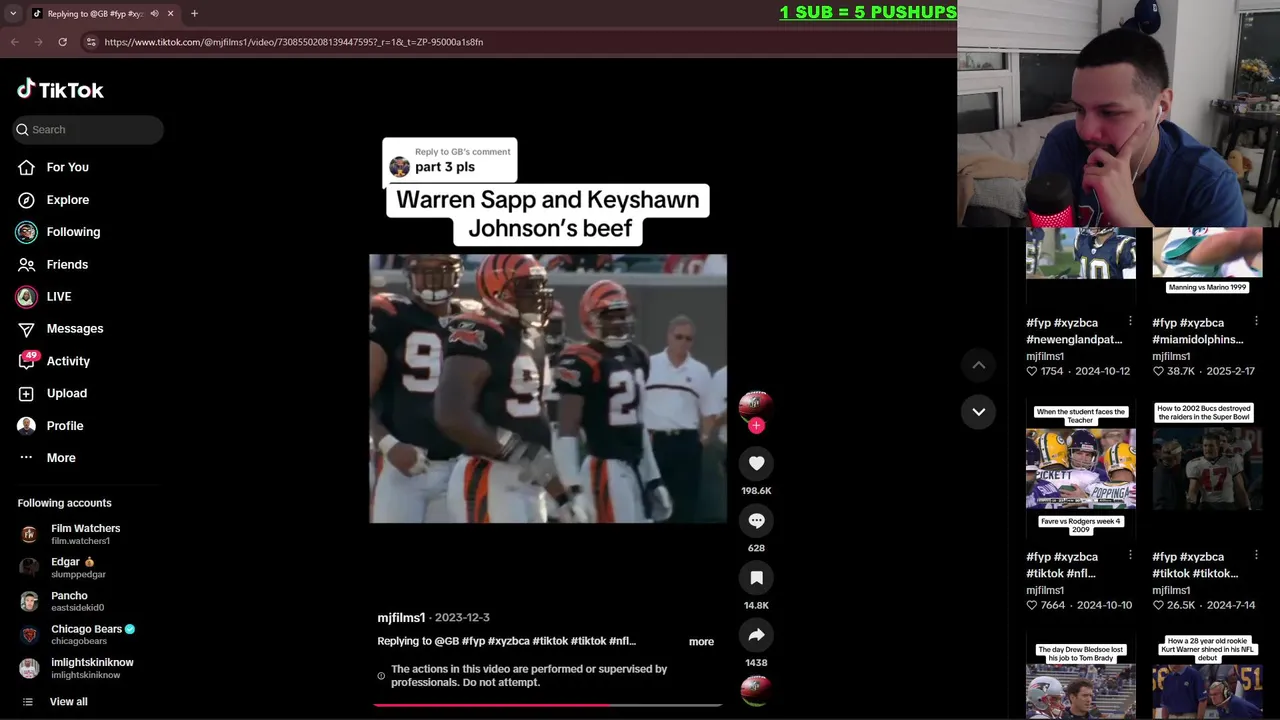
Task: Mute the tab via speaker icon
Action: pos(154,14)
